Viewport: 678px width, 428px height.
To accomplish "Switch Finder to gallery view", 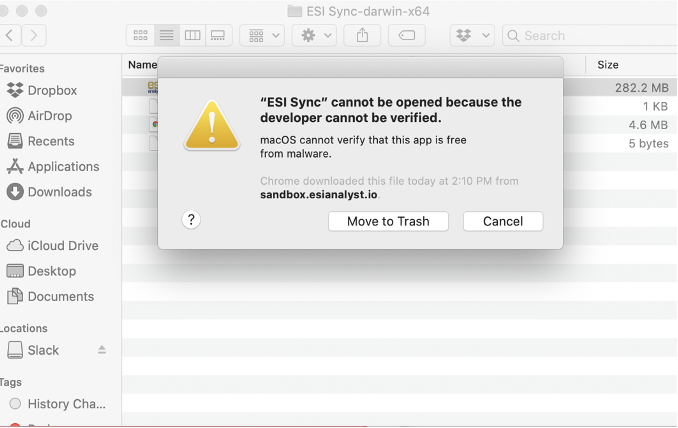I will click(x=218, y=35).
